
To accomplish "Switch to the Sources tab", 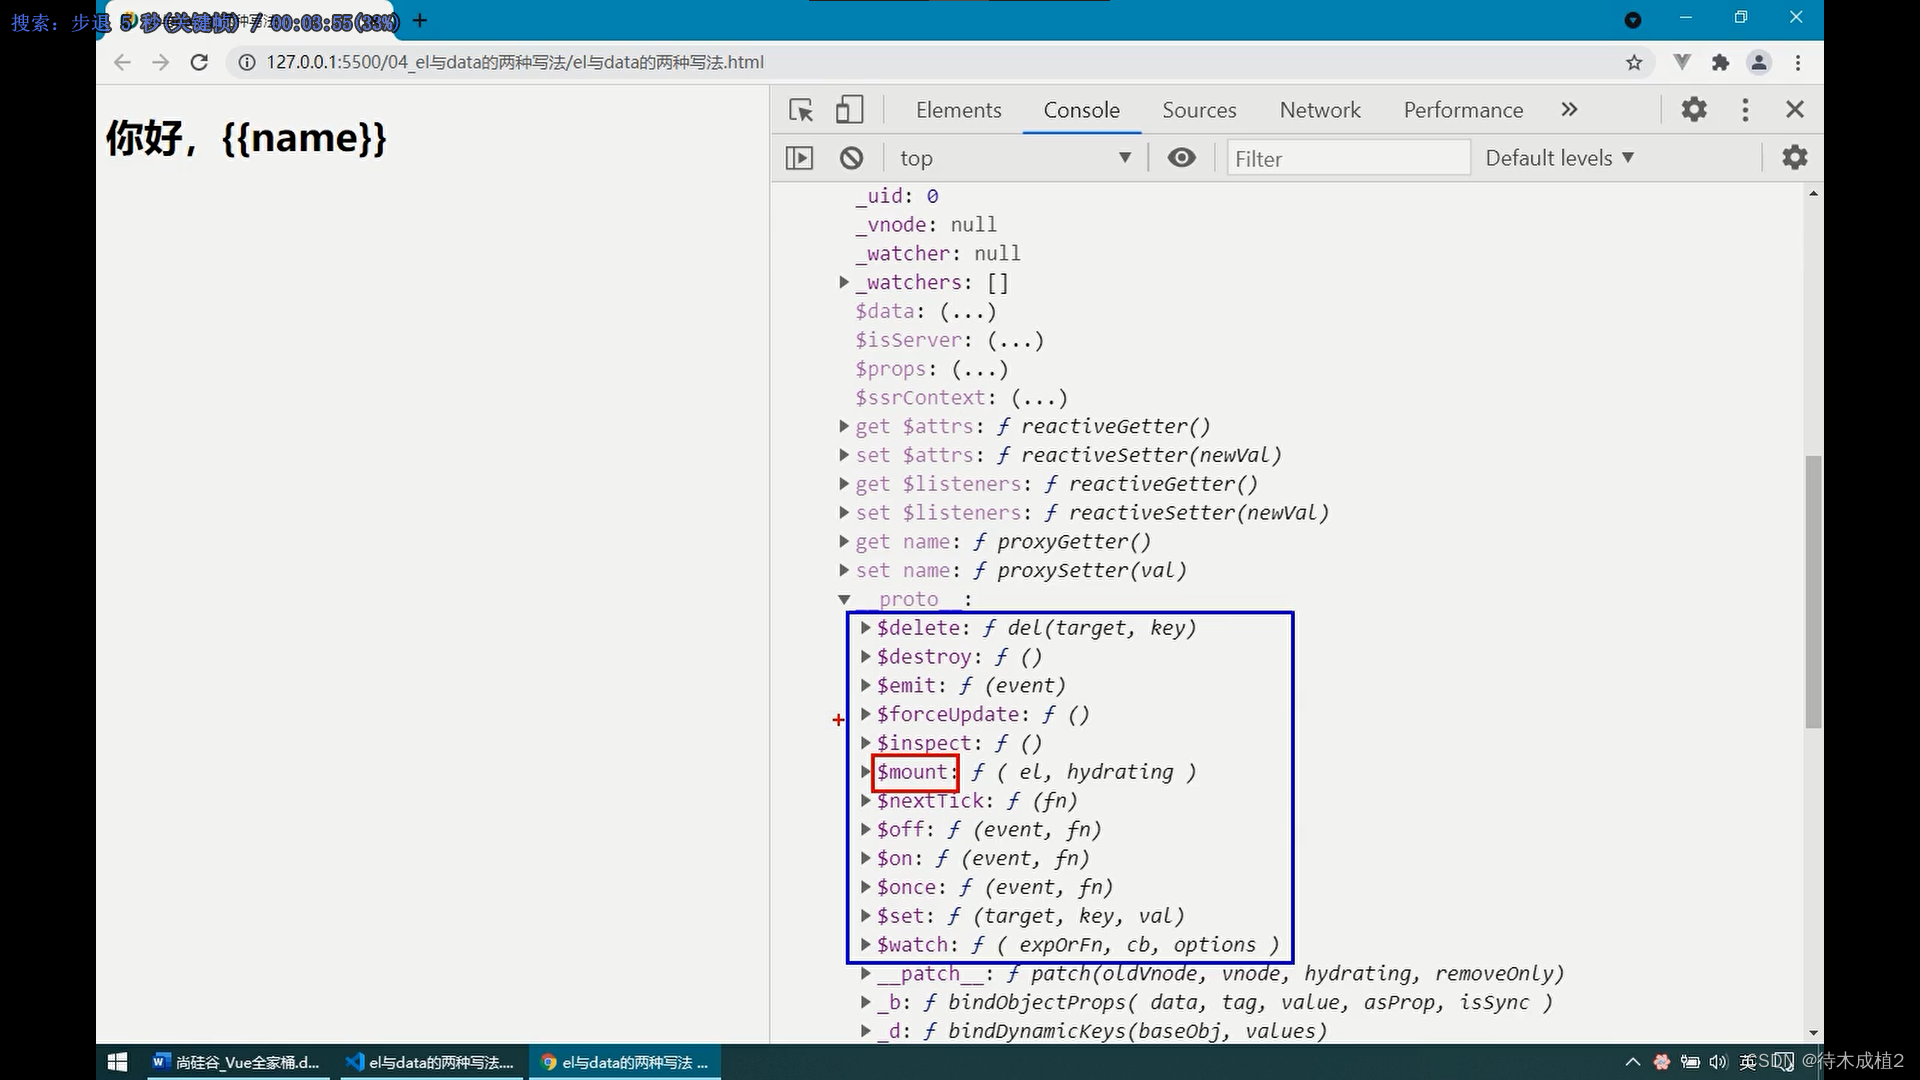I will pyautogui.click(x=1199, y=110).
